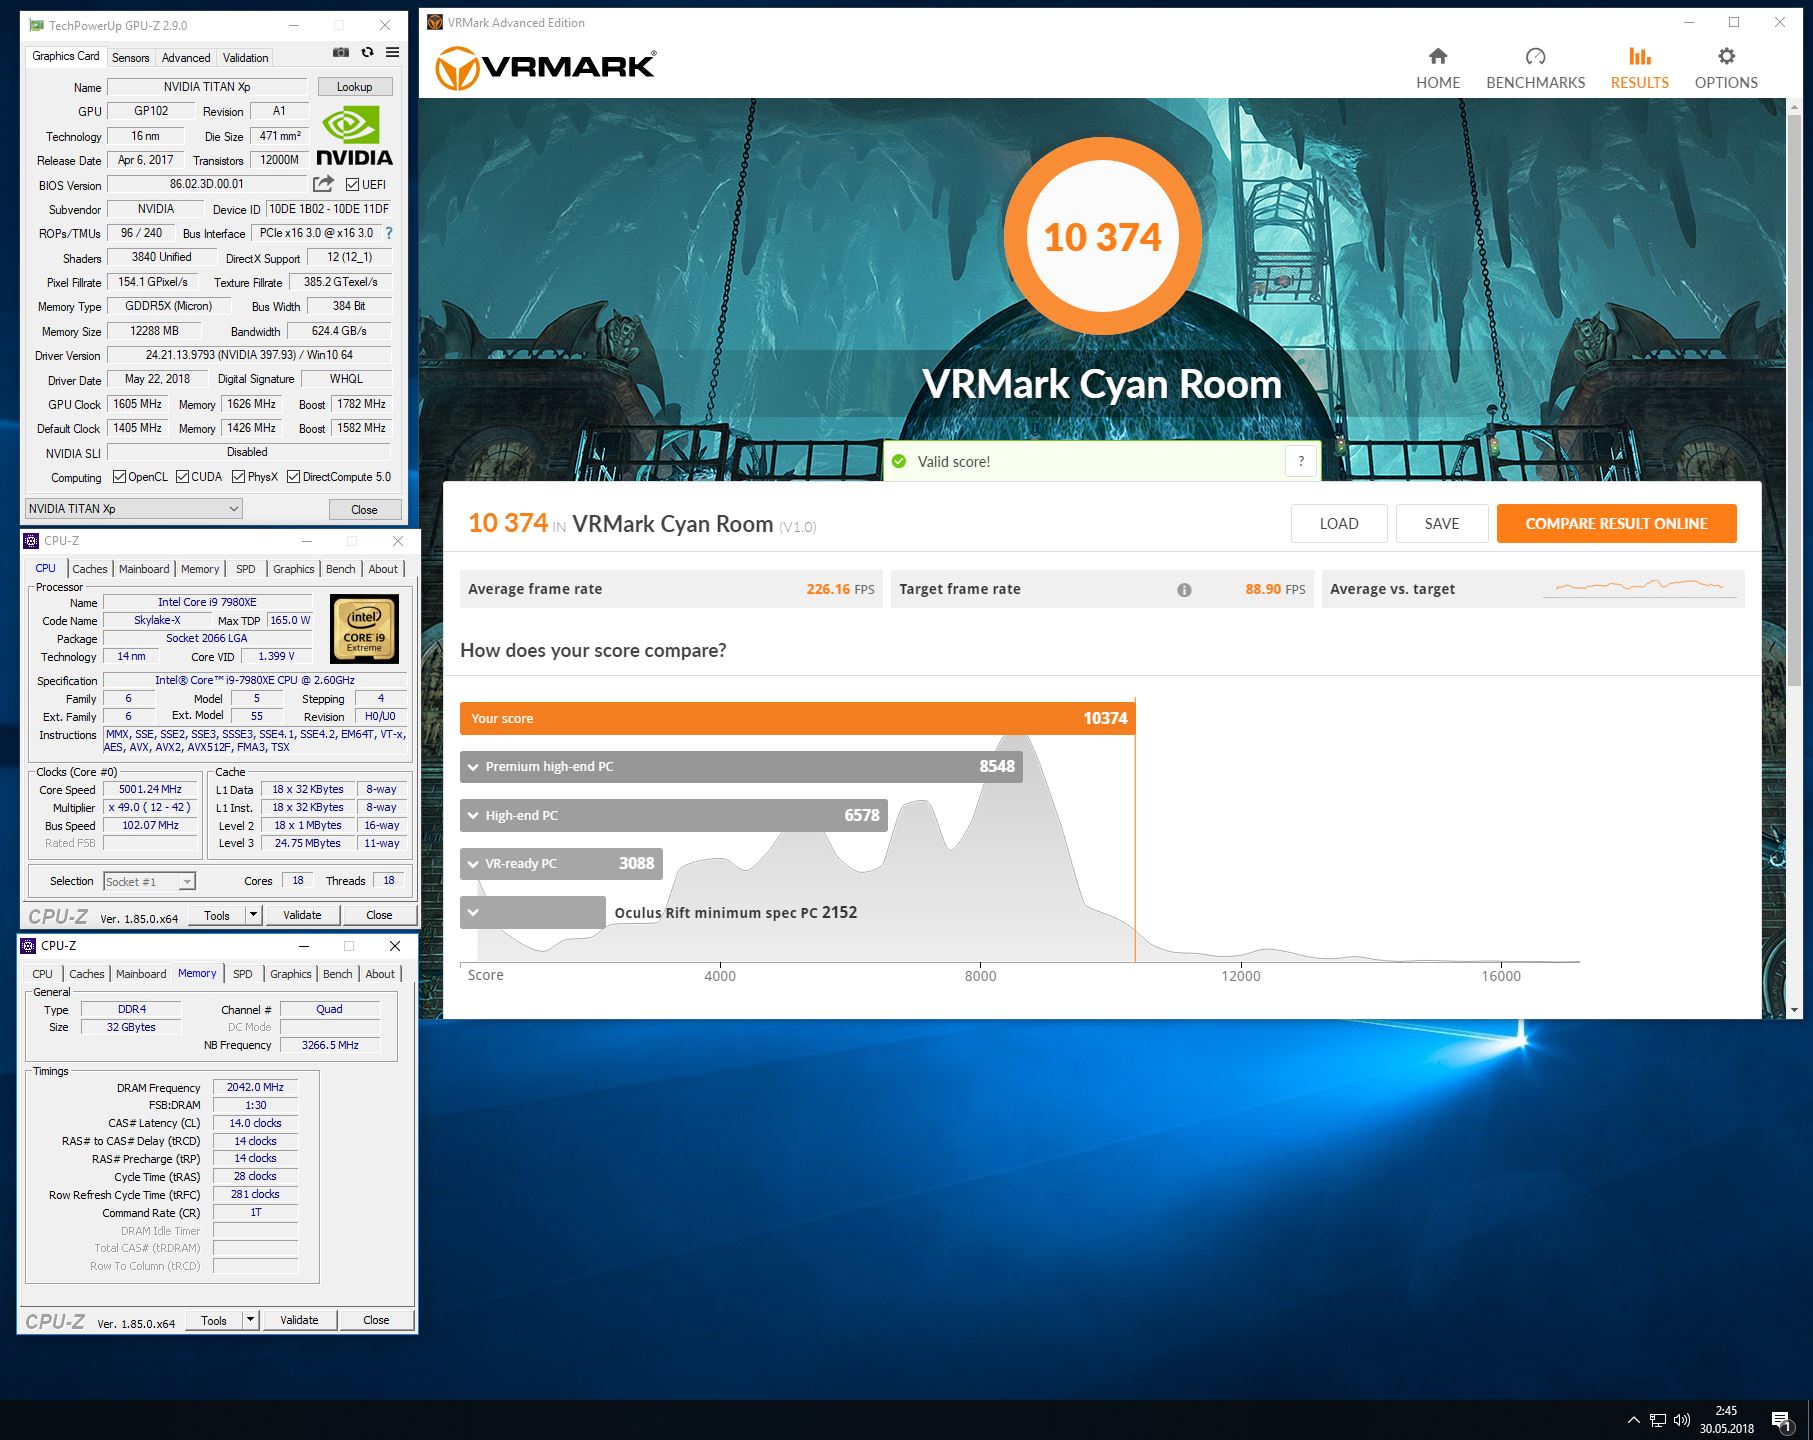This screenshot has width=1813, height=1440.
Task: Toggle the UEFI checkbox
Action: (352, 184)
